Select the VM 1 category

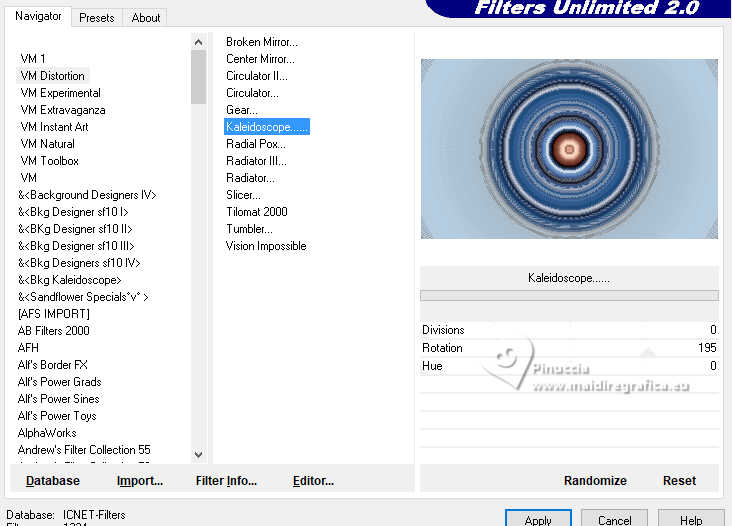(x=33, y=59)
